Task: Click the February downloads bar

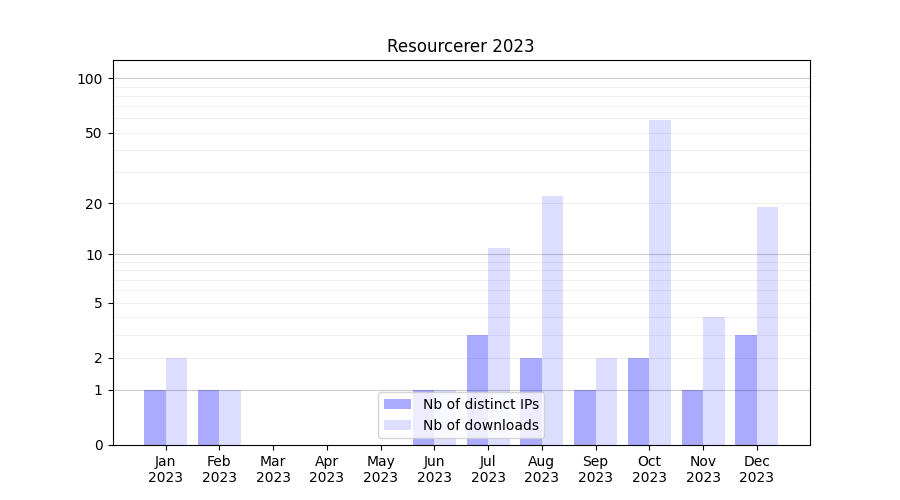Action: (x=230, y=417)
